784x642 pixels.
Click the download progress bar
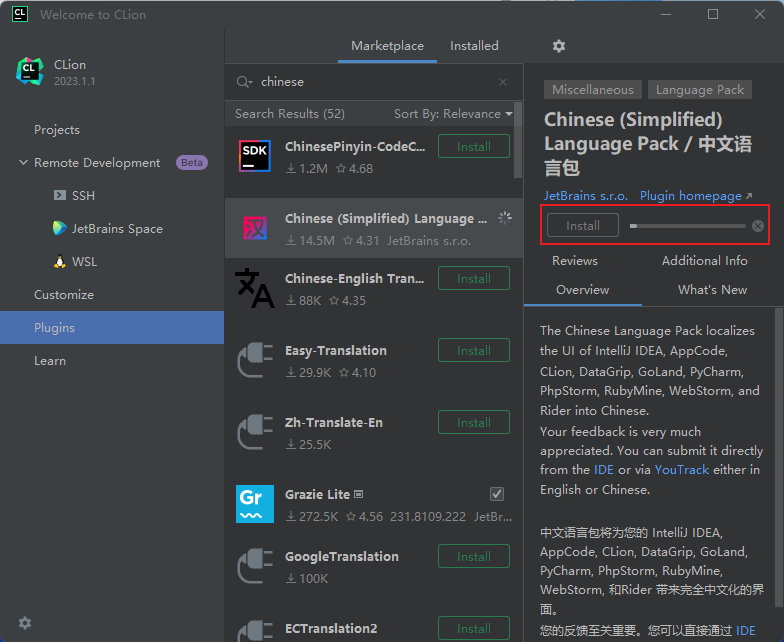(x=688, y=226)
